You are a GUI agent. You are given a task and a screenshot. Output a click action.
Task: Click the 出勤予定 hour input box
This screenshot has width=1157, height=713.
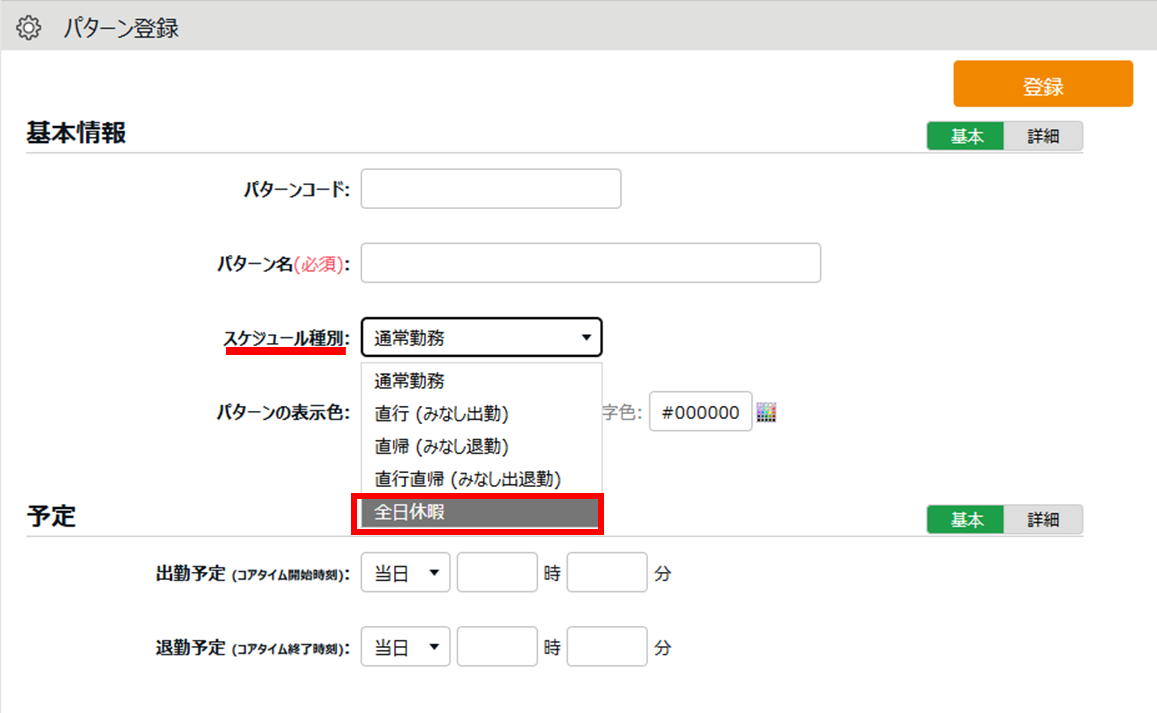(497, 573)
